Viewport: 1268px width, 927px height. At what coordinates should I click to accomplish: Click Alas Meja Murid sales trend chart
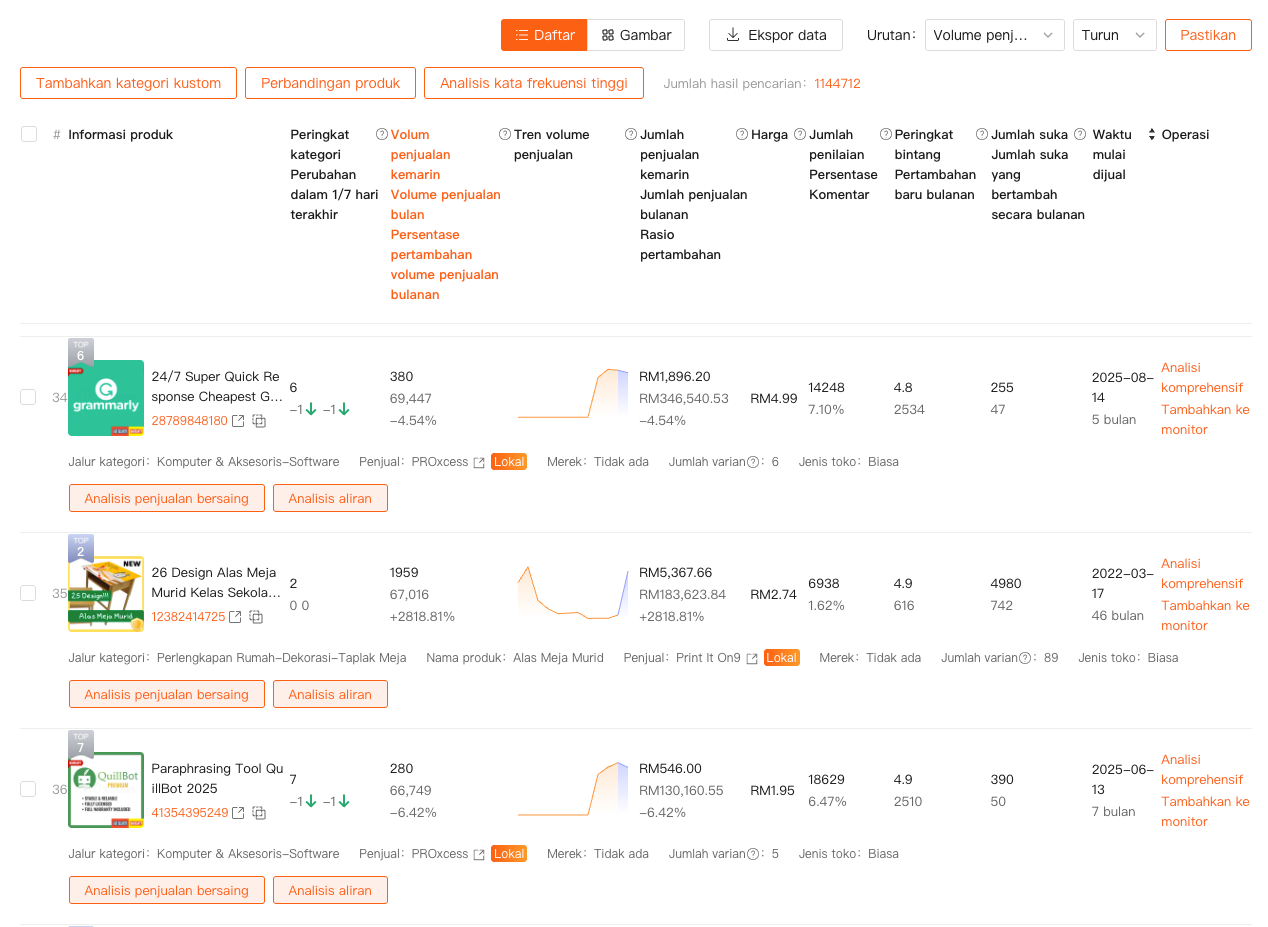[573, 594]
